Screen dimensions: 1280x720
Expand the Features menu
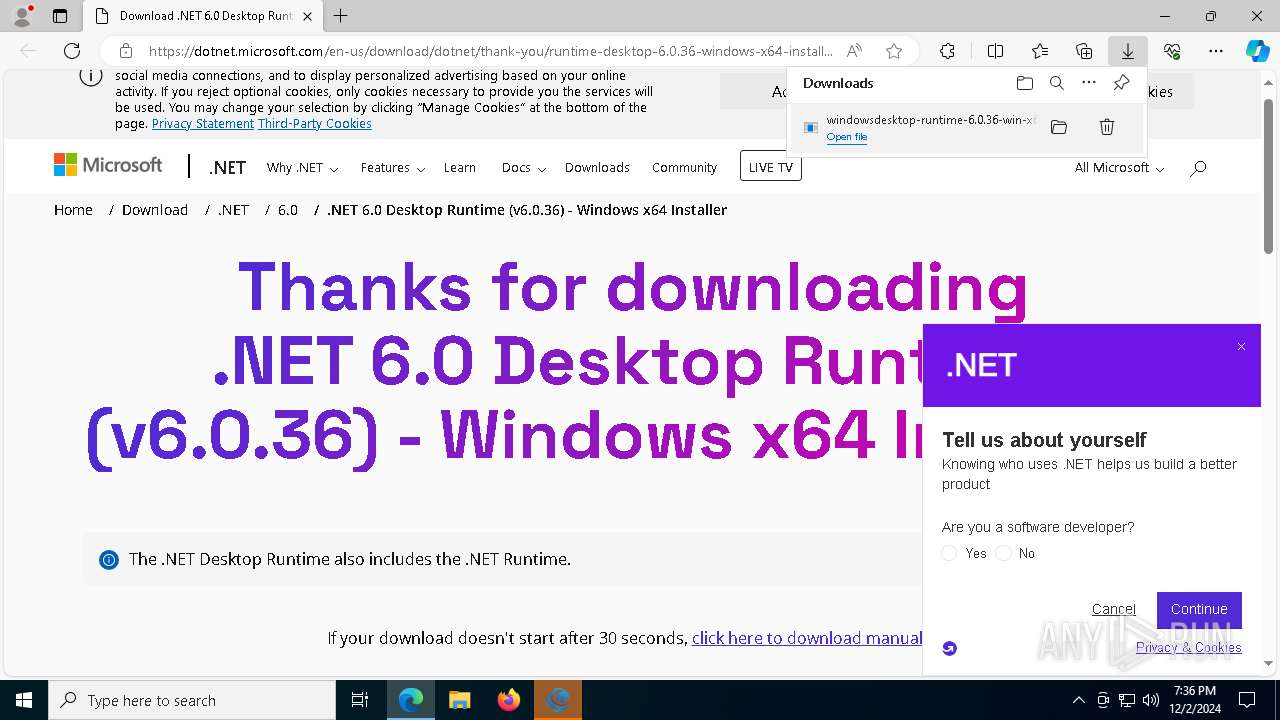click(393, 168)
